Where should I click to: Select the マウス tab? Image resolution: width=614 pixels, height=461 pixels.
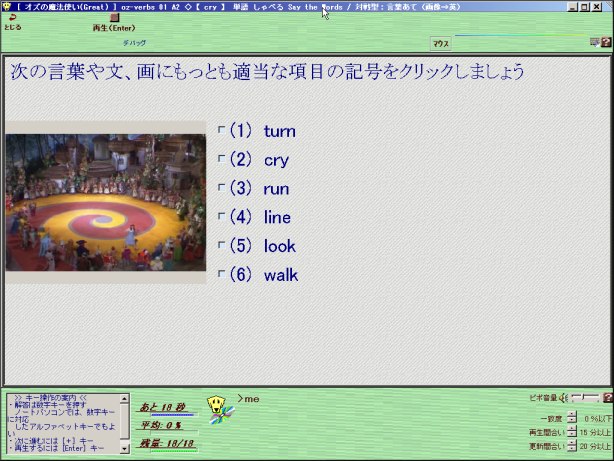tap(440, 44)
